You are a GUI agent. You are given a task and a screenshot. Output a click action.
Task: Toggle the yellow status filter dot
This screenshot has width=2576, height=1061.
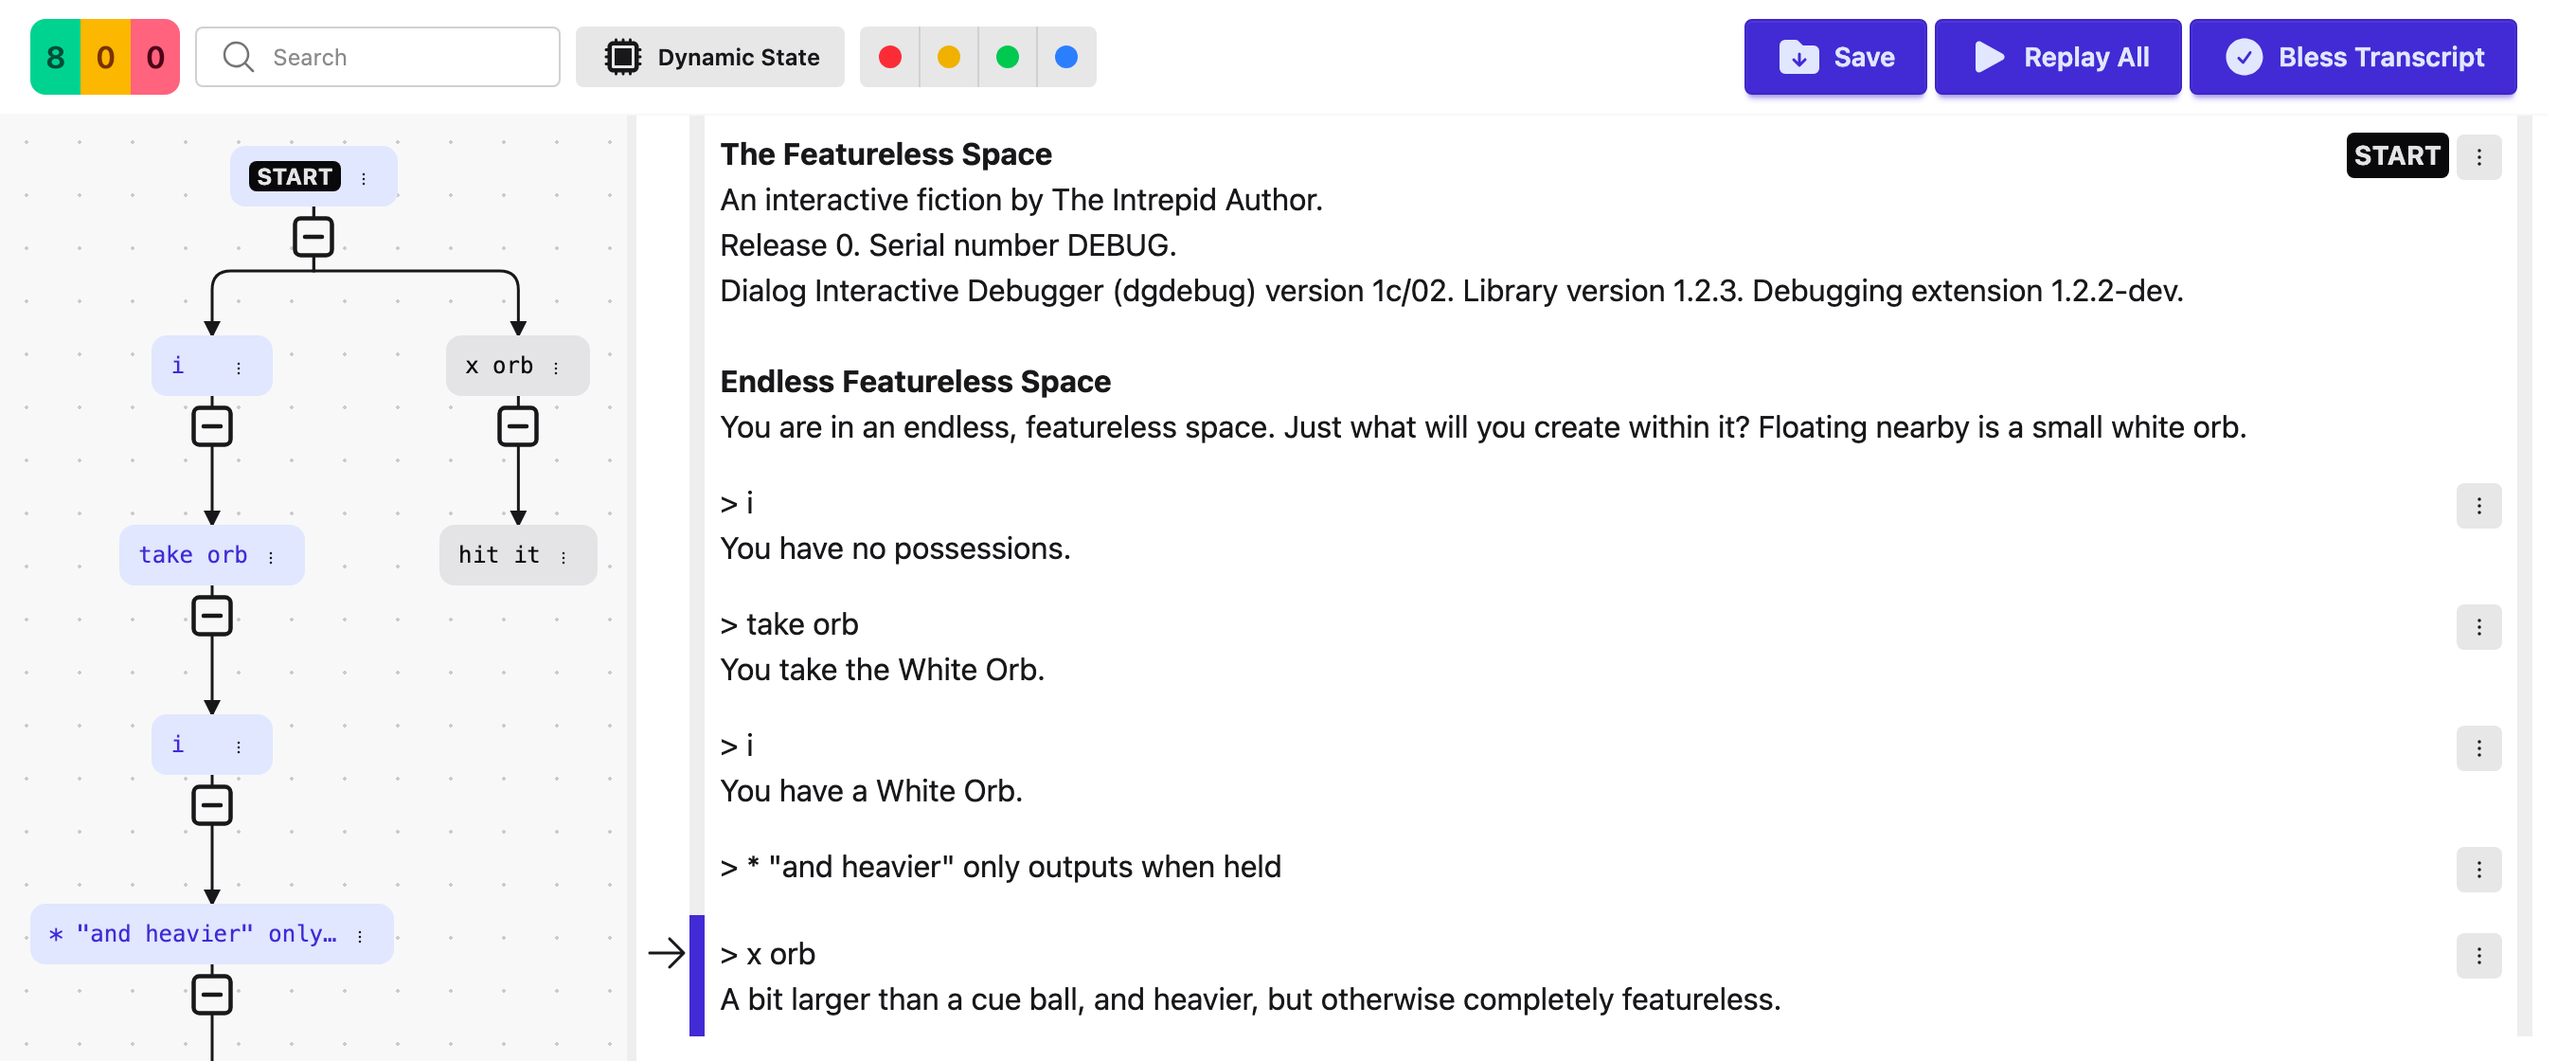pos(948,57)
